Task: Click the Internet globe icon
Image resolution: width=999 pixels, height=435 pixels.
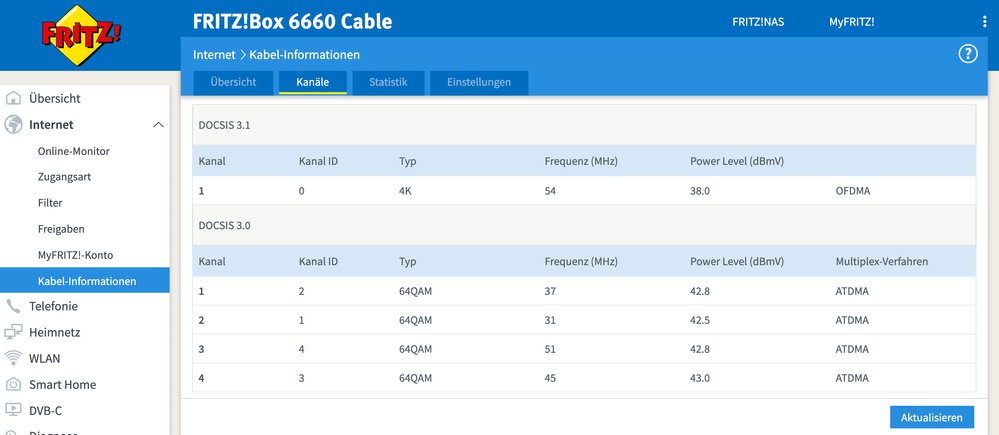Action: [x=13, y=125]
